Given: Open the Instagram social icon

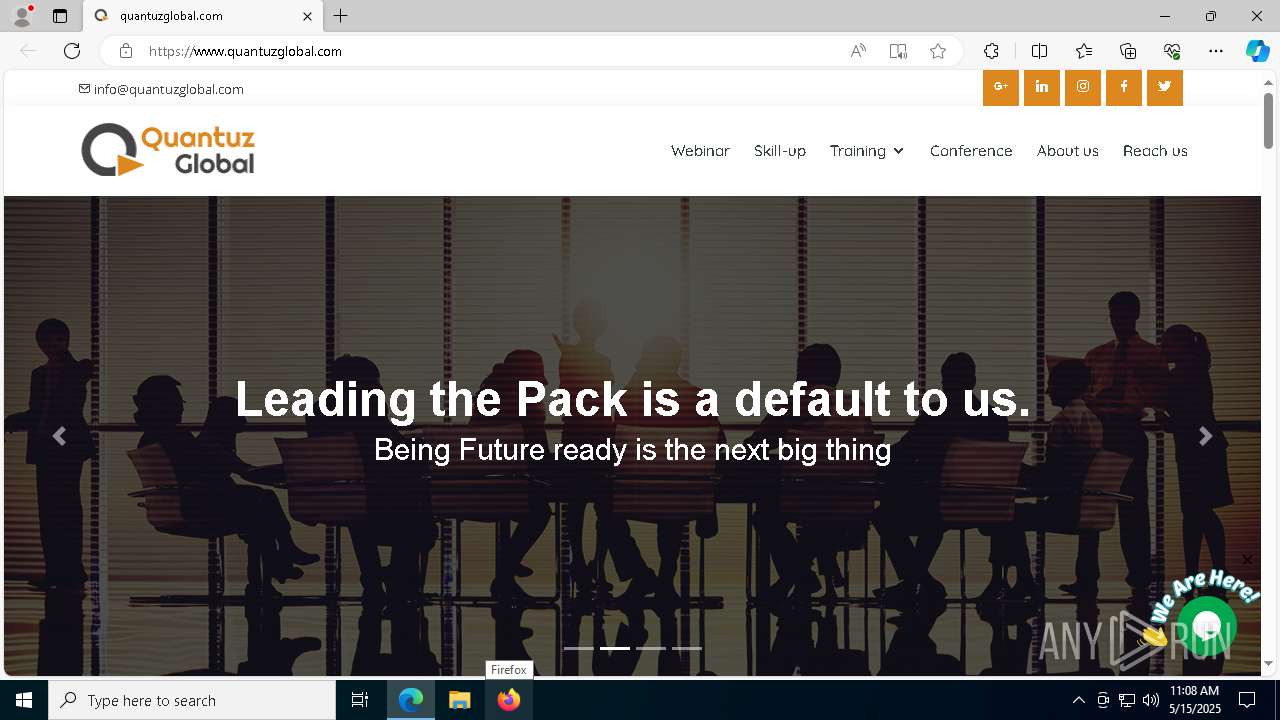Looking at the screenshot, I should pos(1083,87).
